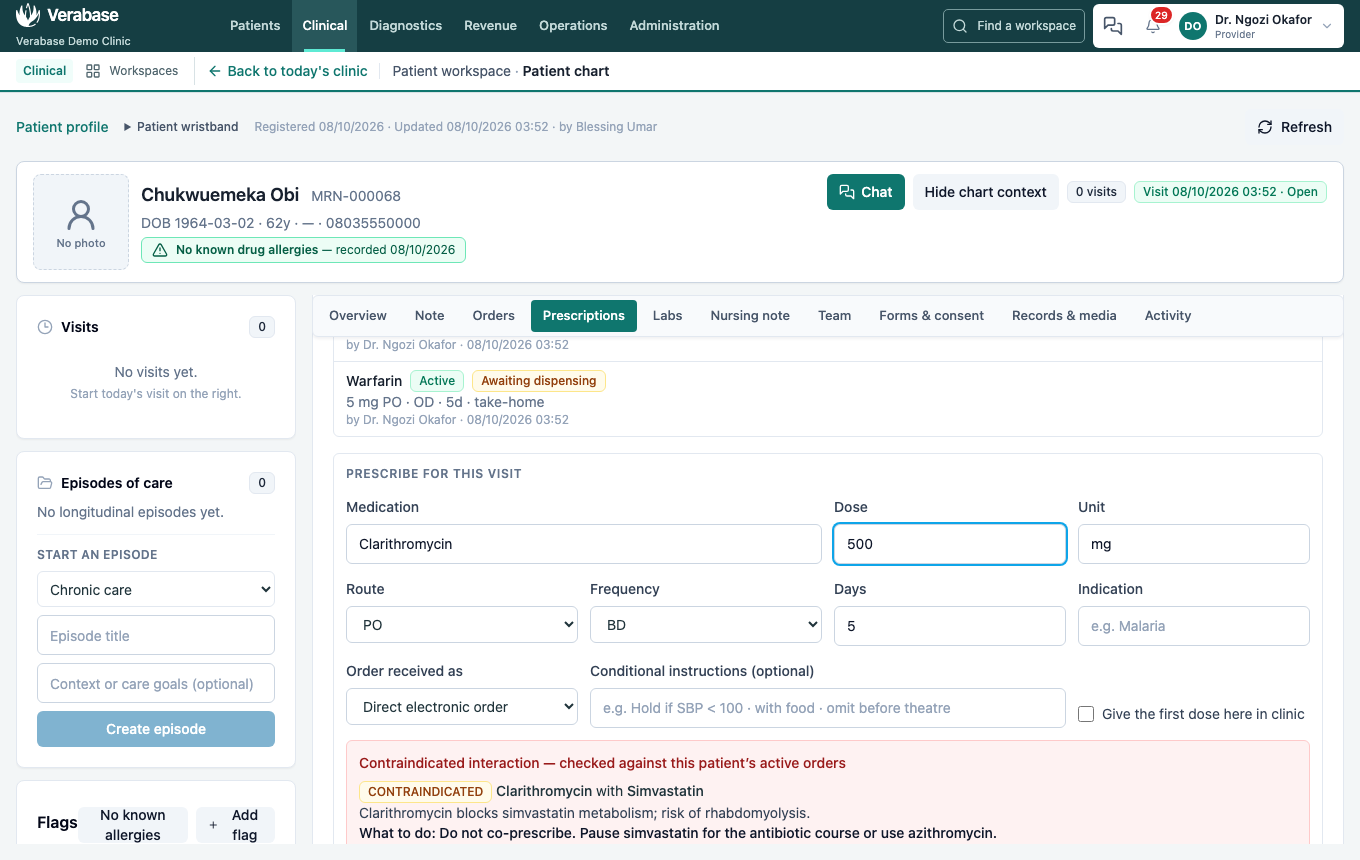Refresh the patient chart
This screenshot has height=860, width=1360.
tap(1295, 127)
